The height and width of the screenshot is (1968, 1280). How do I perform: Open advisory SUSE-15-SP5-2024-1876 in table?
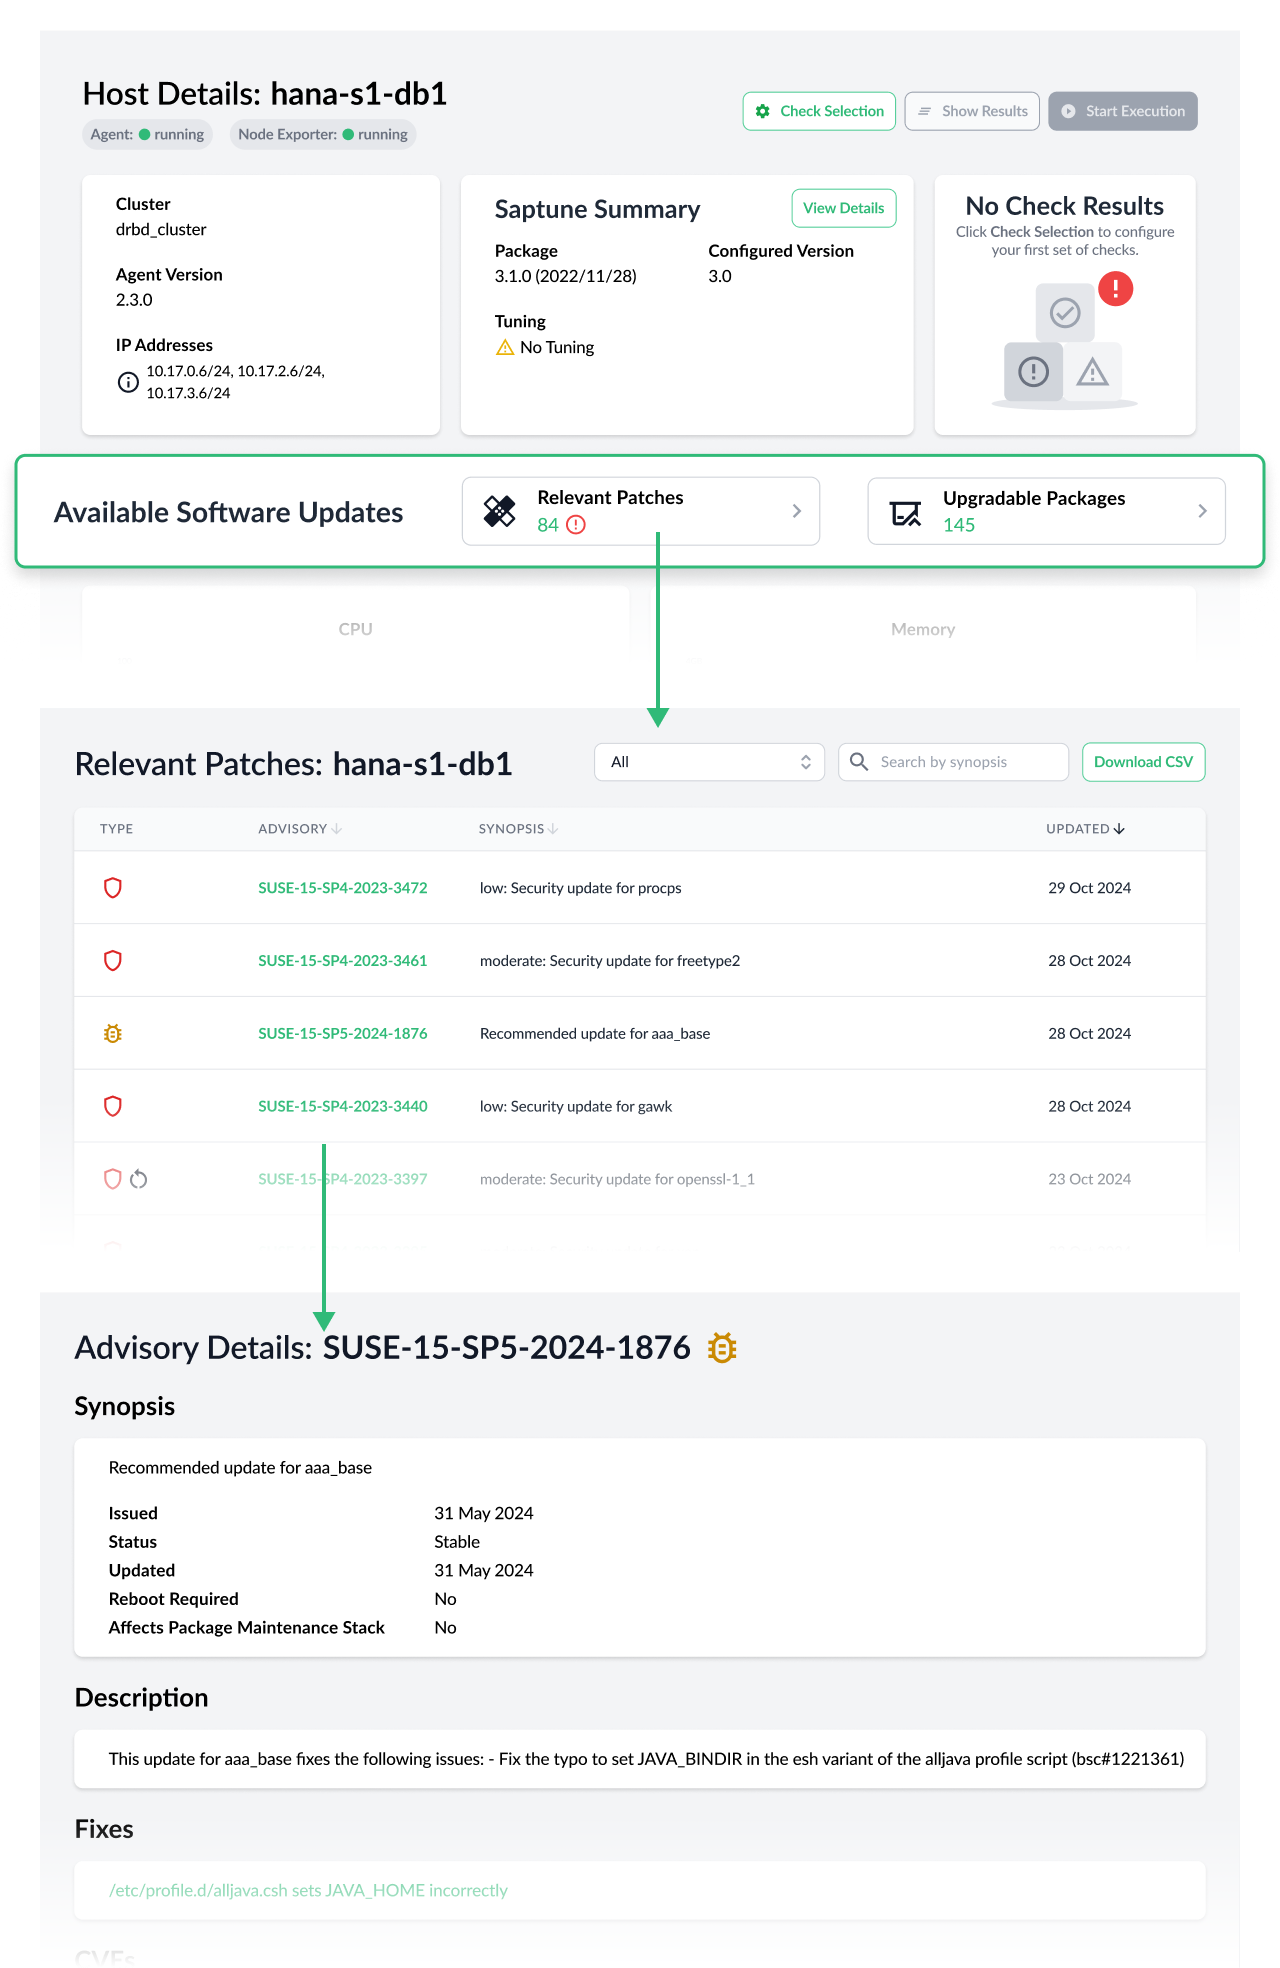click(343, 1034)
